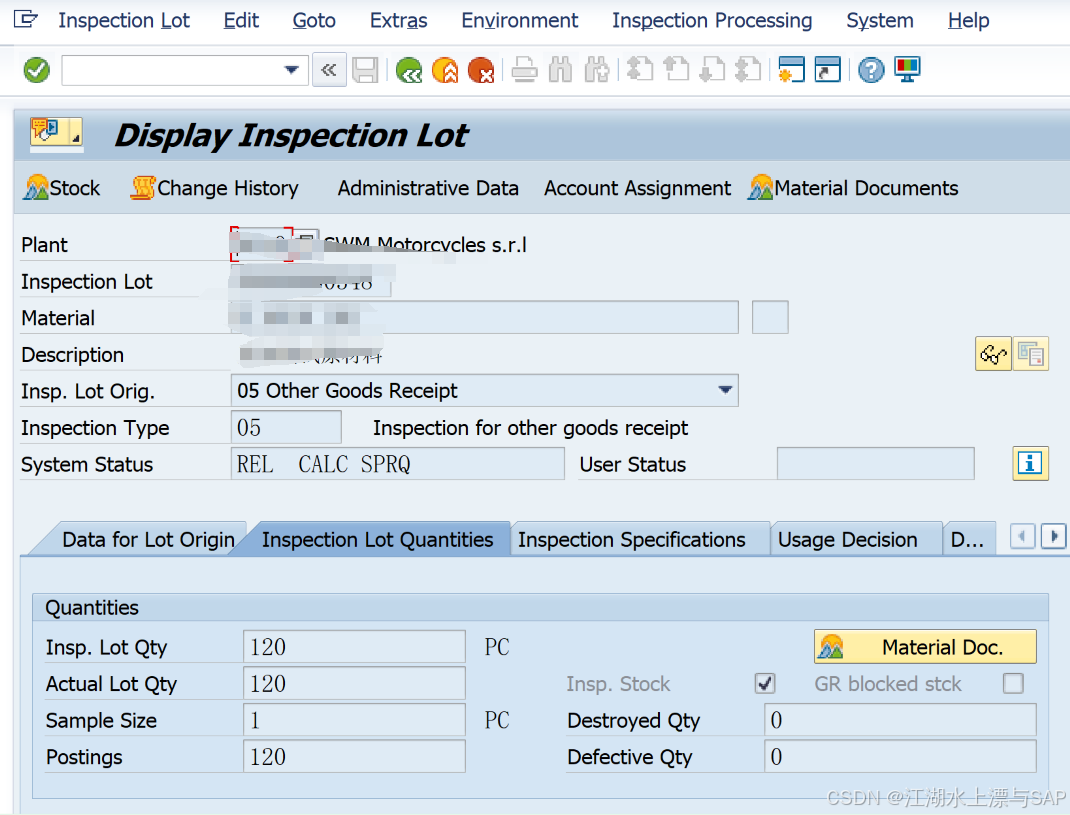Click the Account Assignment button
This screenshot has height=815, width=1070.
[637, 188]
